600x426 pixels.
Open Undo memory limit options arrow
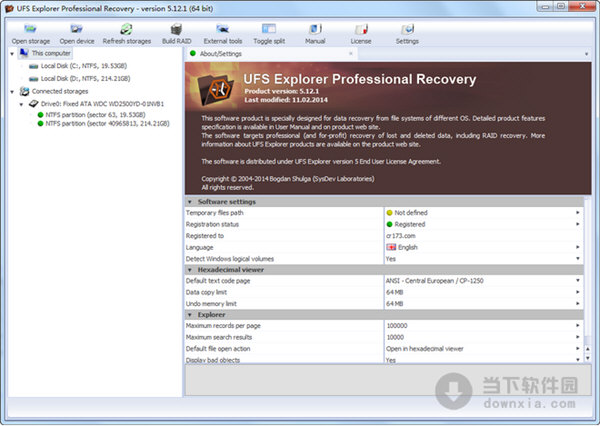(578, 304)
